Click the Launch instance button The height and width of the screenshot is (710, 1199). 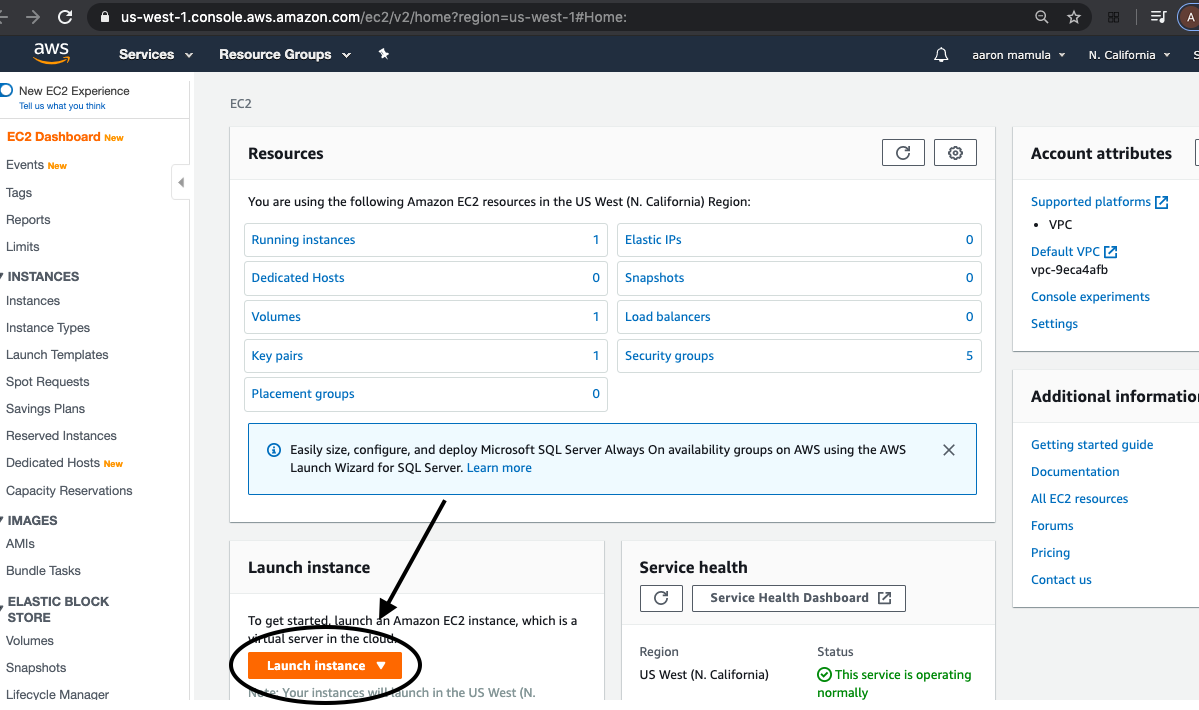click(x=325, y=666)
